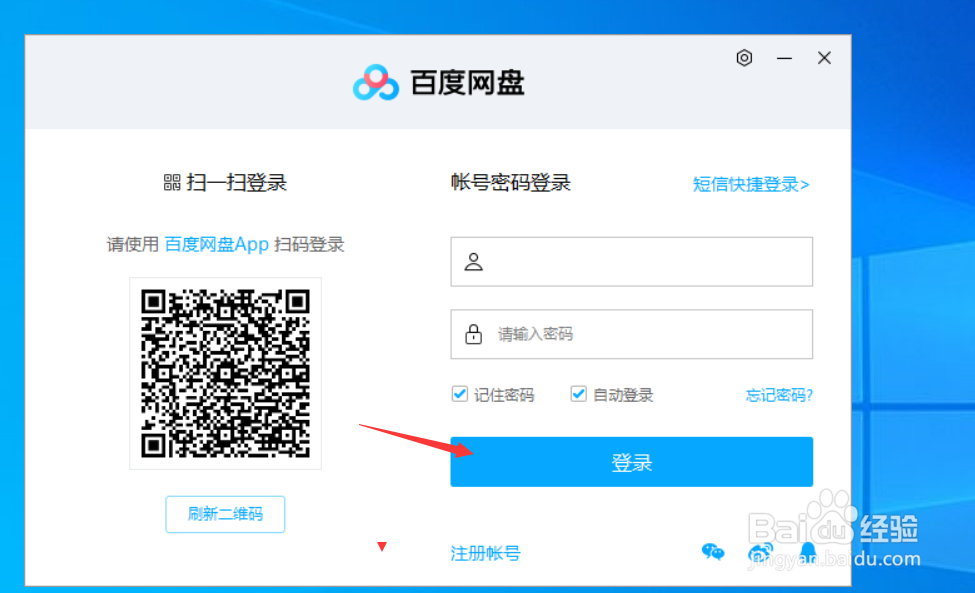The width and height of the screenshot is (975, 593).
Task: Close the Baidu Netdisk login window
Action: pyautogui.click(x=824, y=58)
